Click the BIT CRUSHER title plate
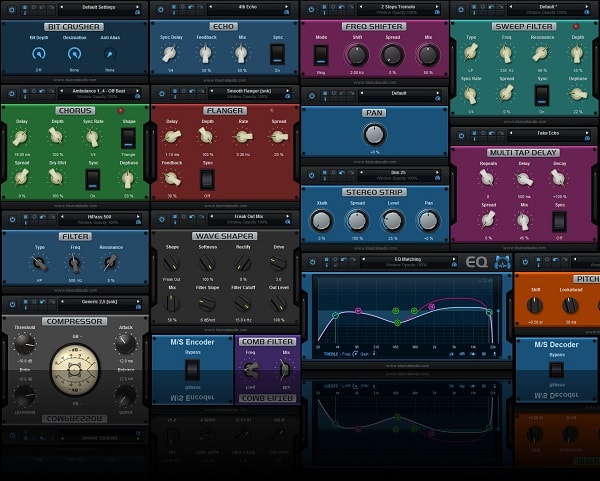Screen dimensions: 600x481 74,27
